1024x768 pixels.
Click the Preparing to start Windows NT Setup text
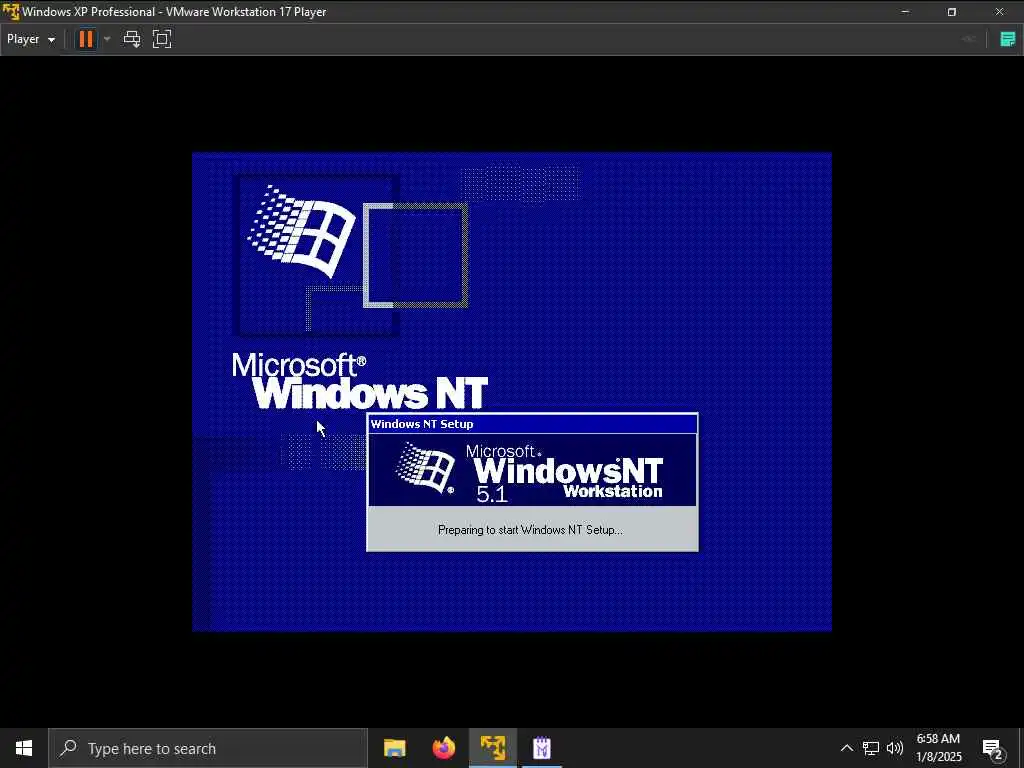pyautogui.click(x=530, y=530)
